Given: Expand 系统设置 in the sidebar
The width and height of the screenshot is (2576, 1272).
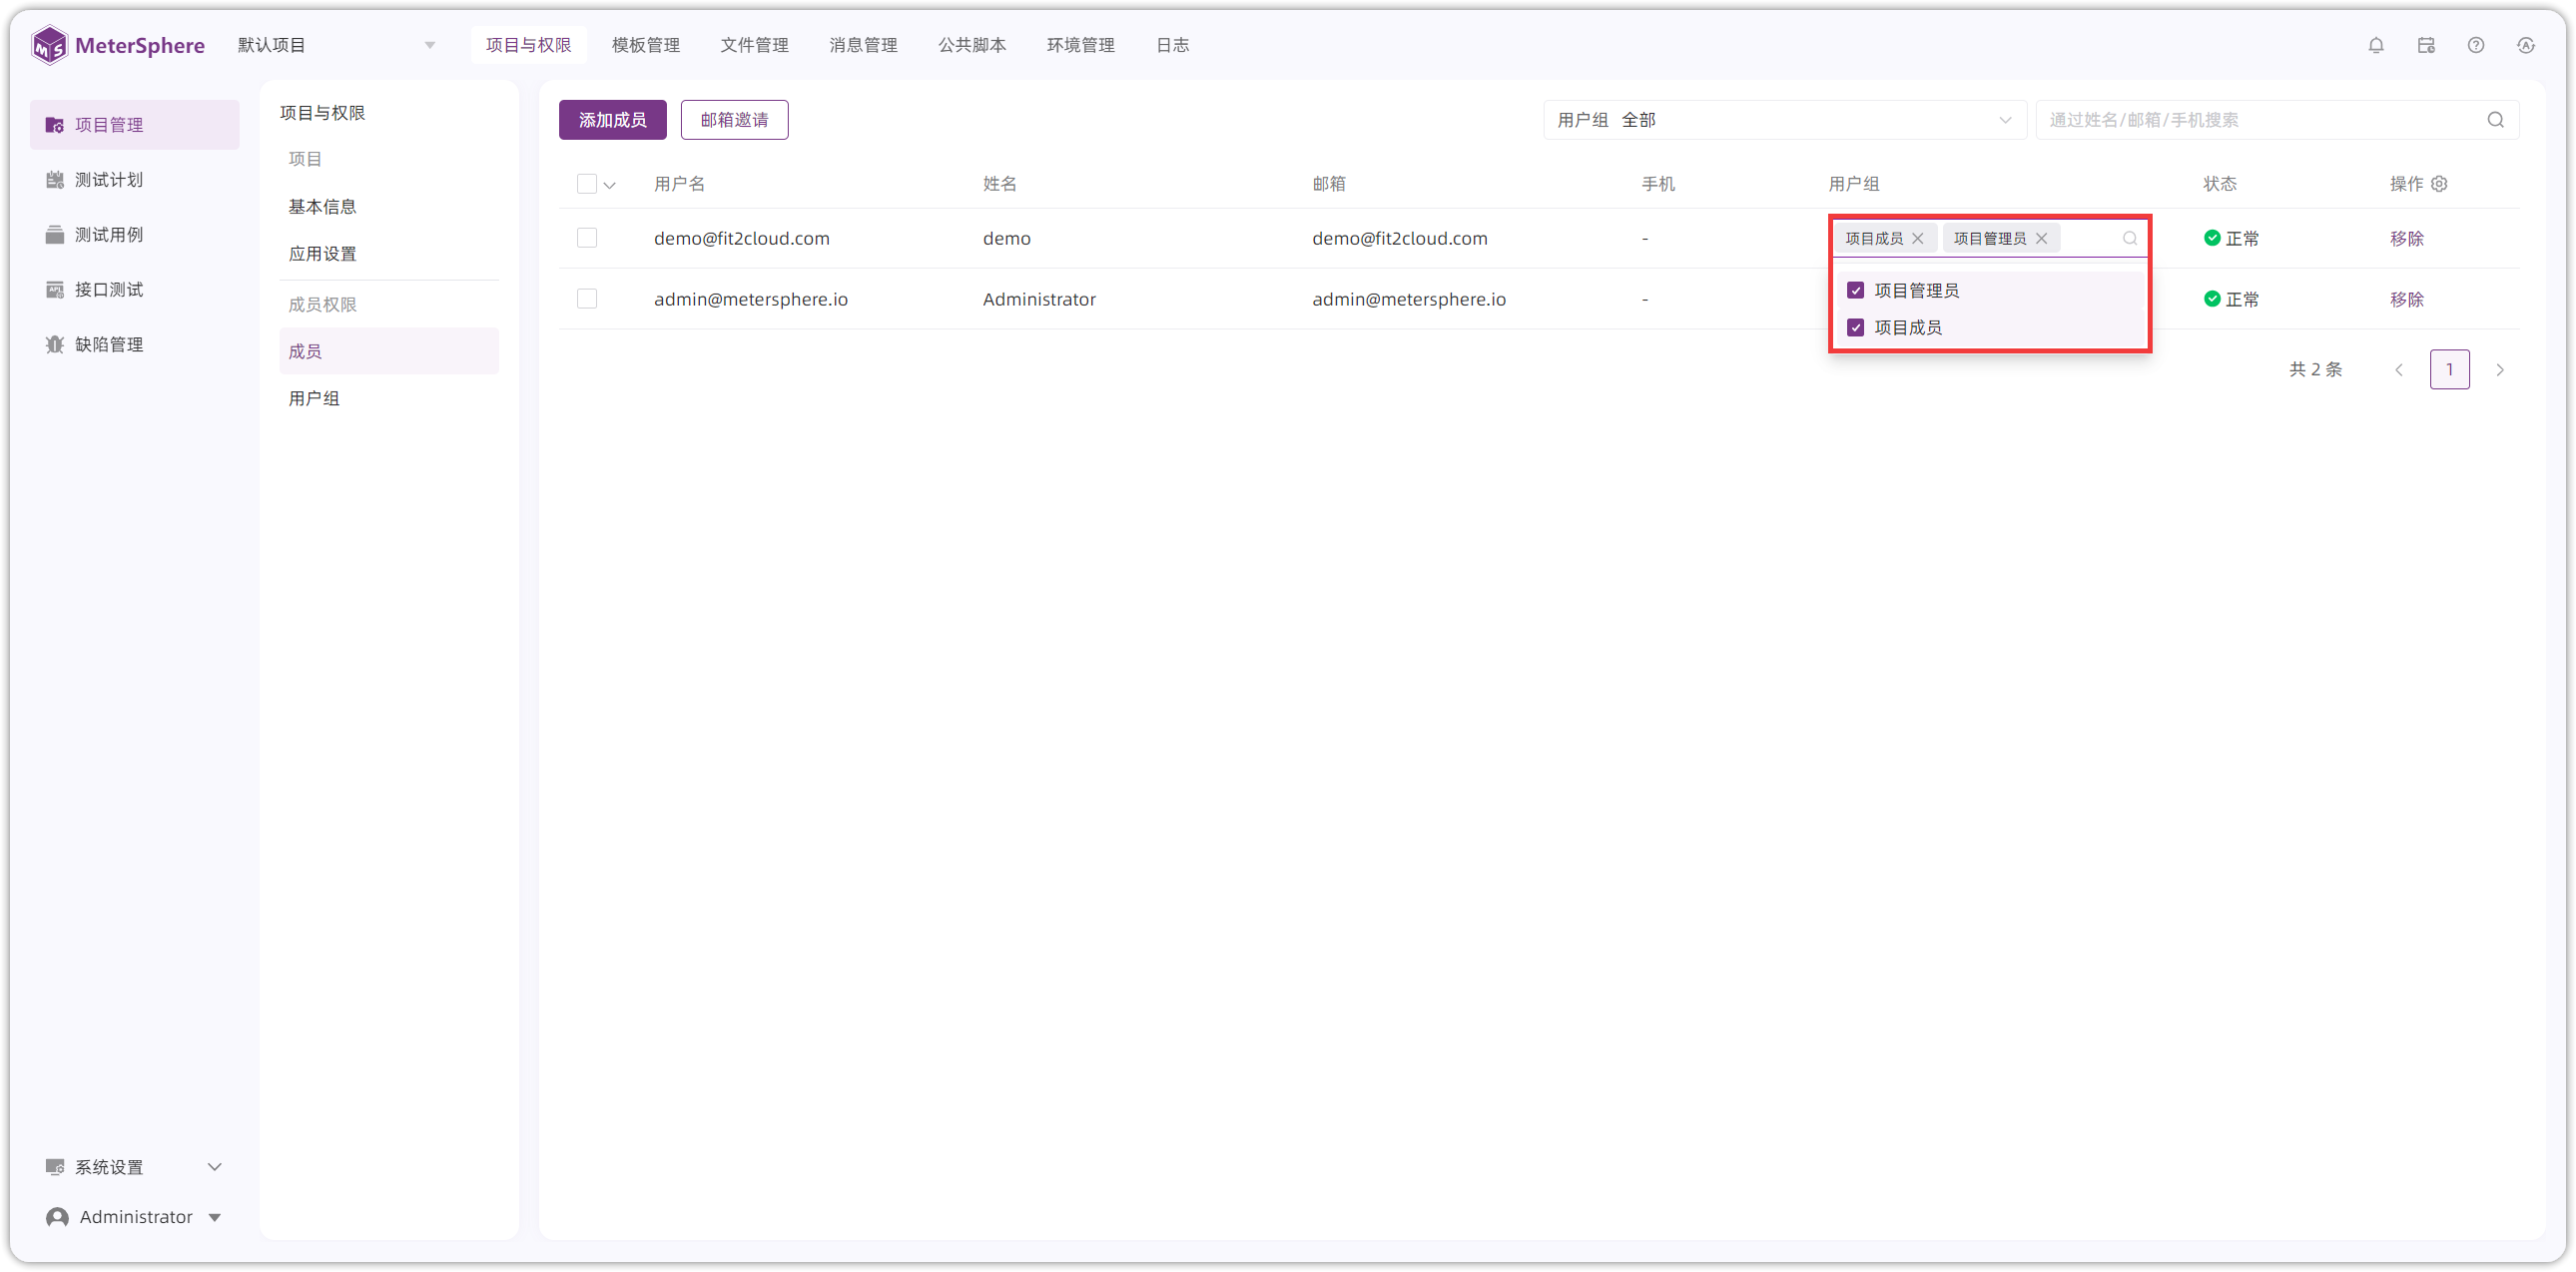Looking at the screenshot, I should 135,1167.
